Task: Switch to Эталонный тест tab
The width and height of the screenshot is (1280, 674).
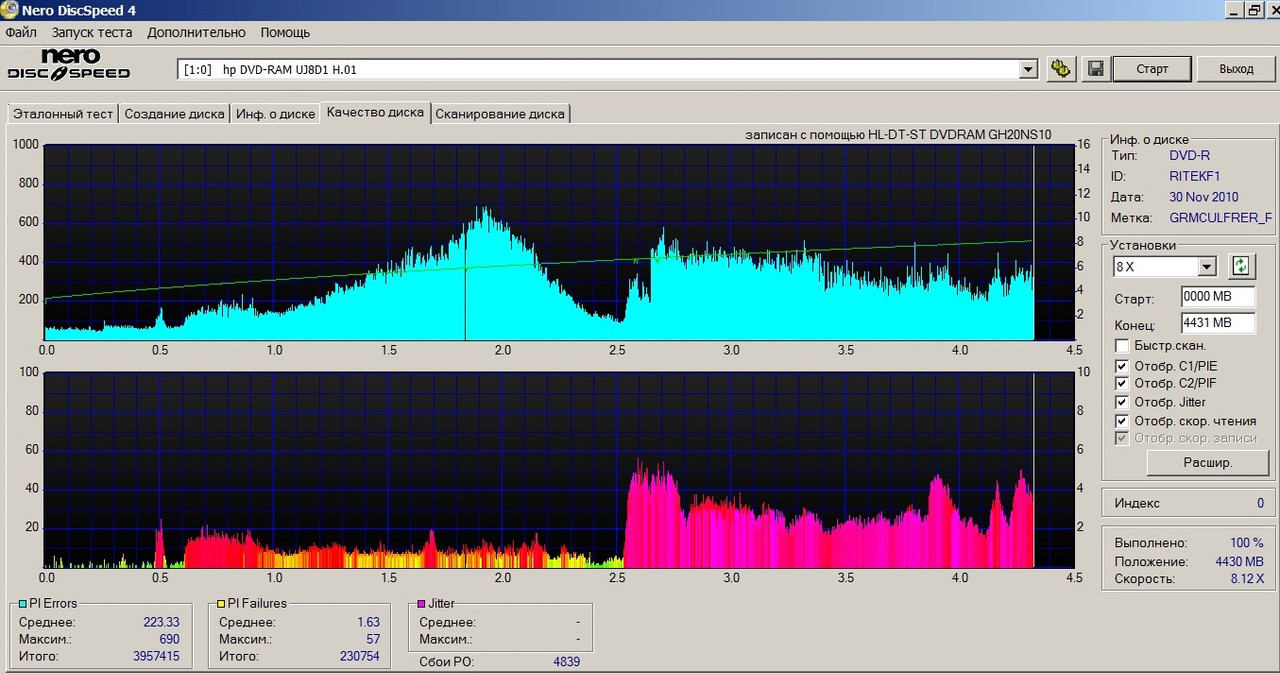Action: (62, 114)
